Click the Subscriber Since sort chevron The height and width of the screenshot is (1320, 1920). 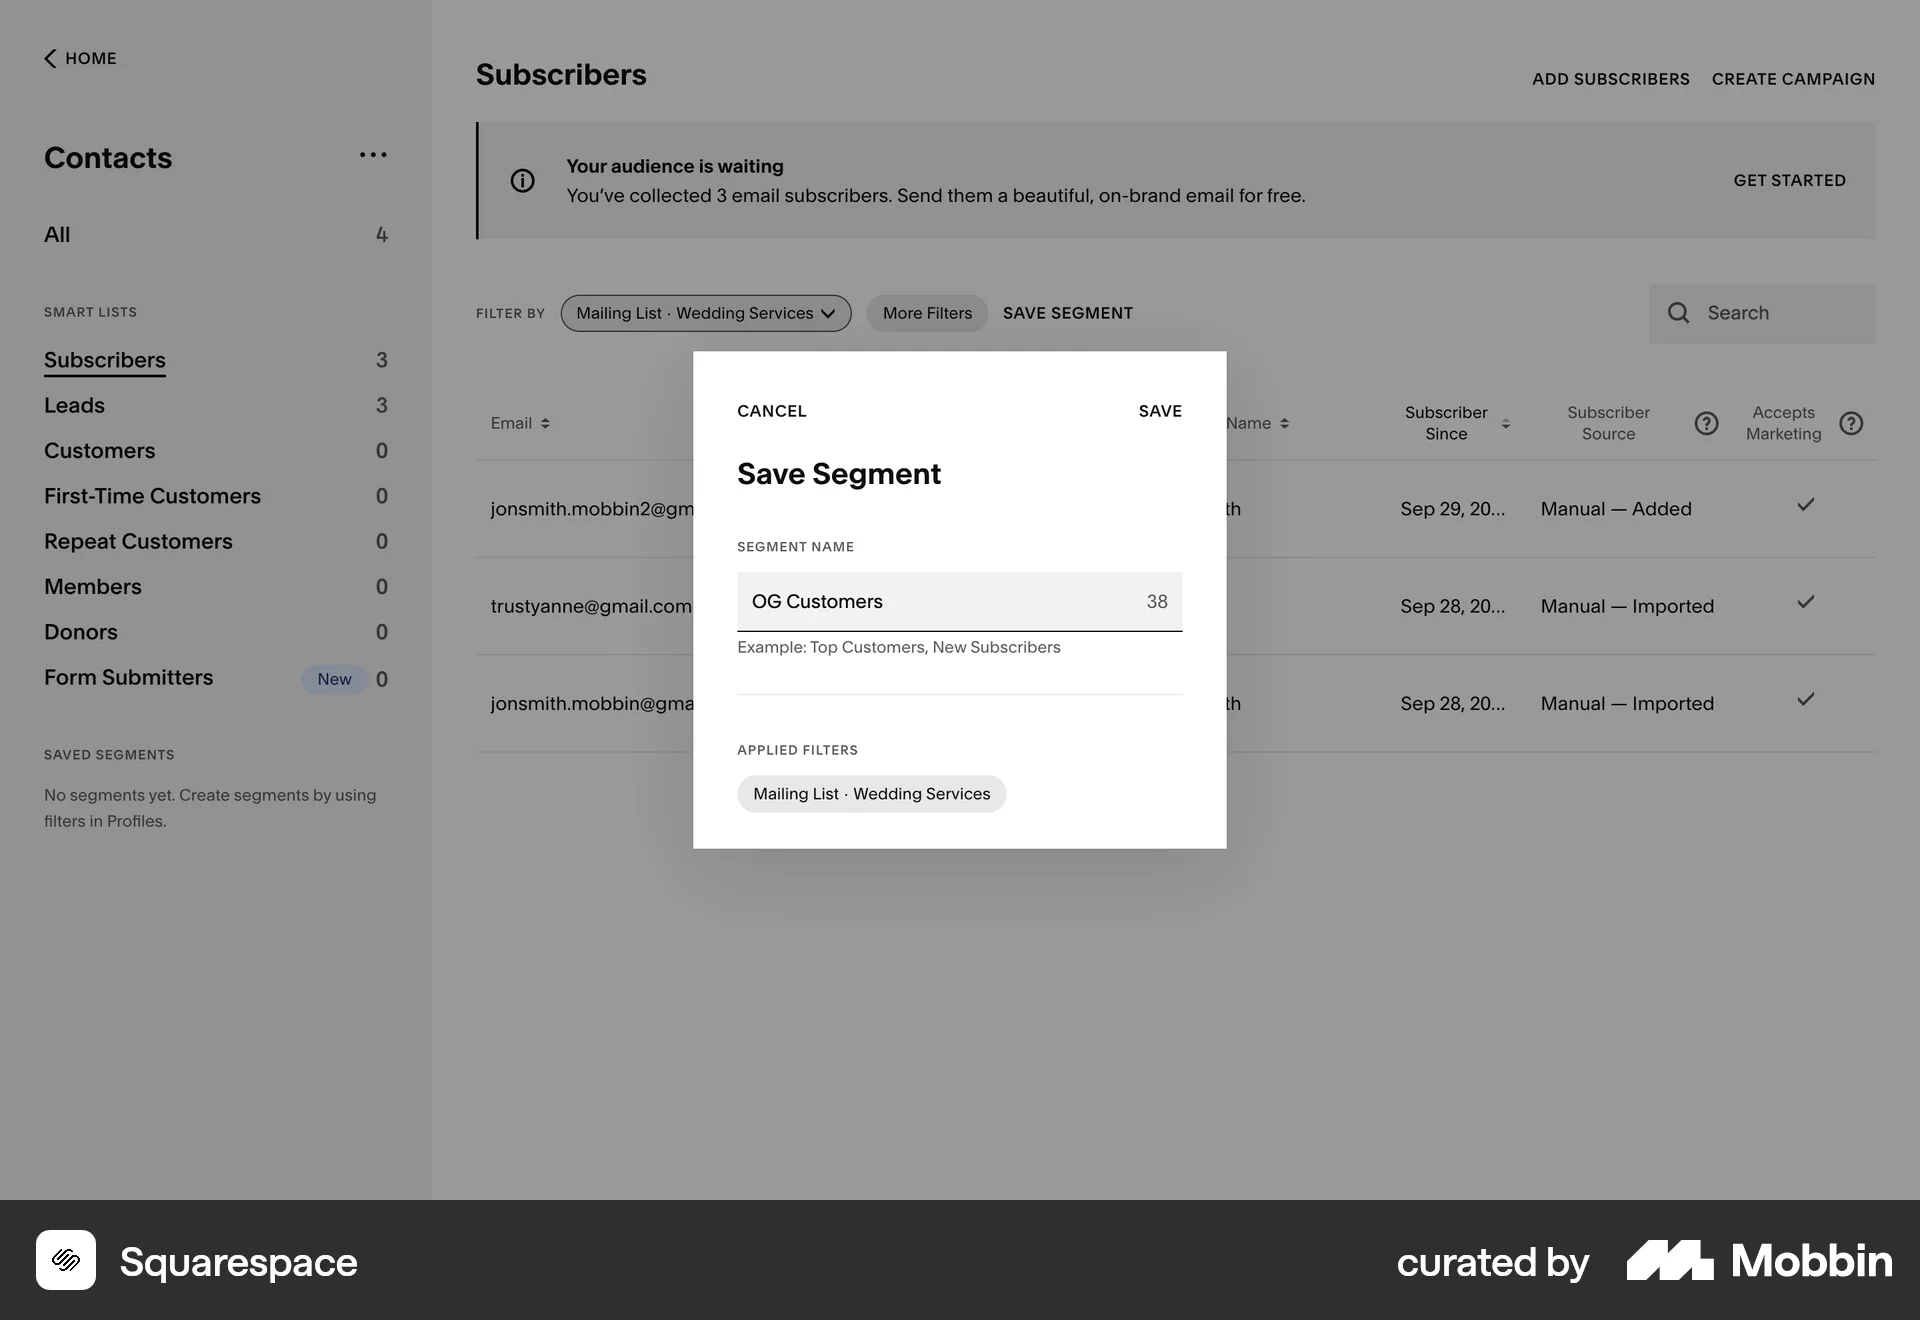click(1506, 424)
